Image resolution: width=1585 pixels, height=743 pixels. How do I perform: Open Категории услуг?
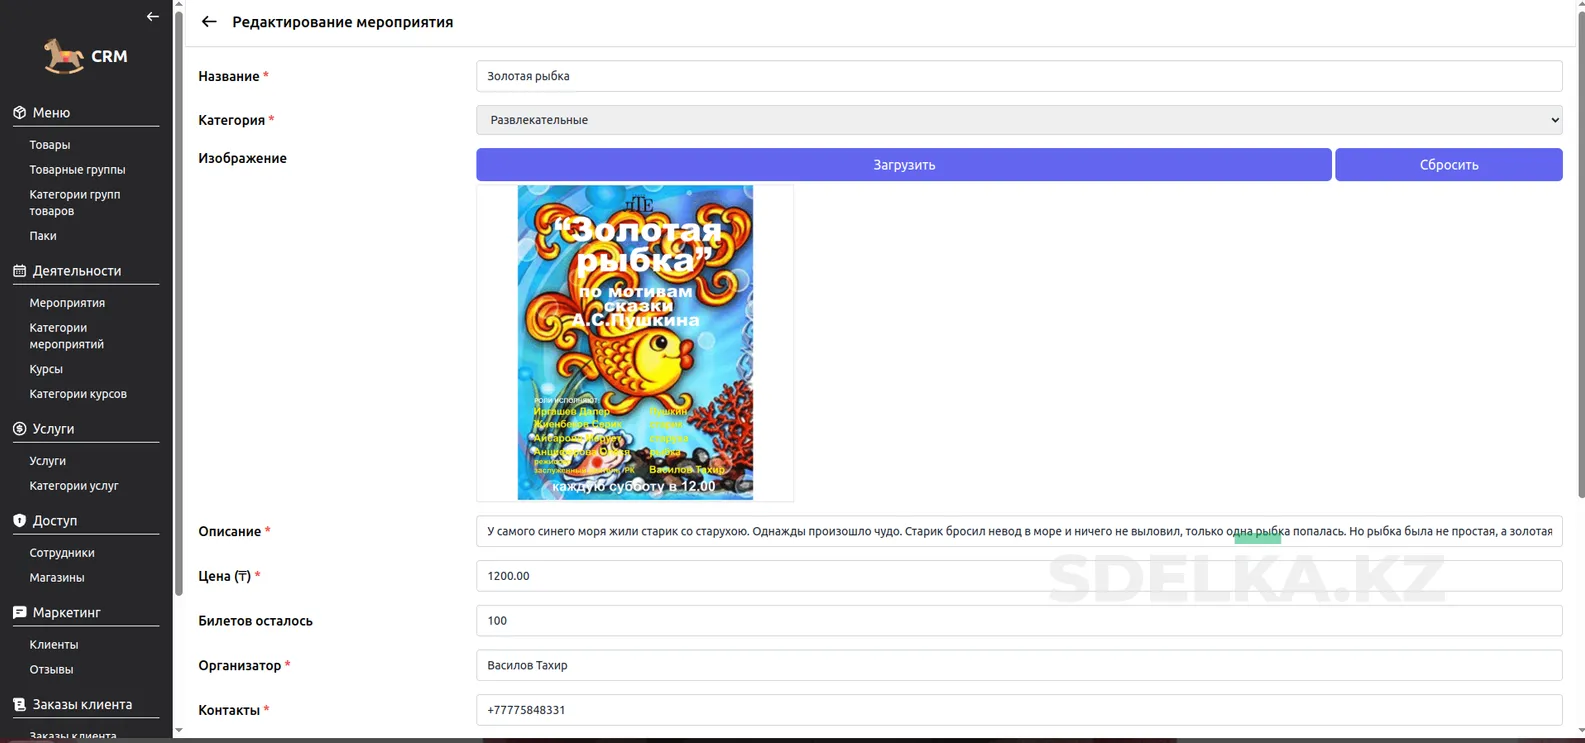[x=74, y=486]
